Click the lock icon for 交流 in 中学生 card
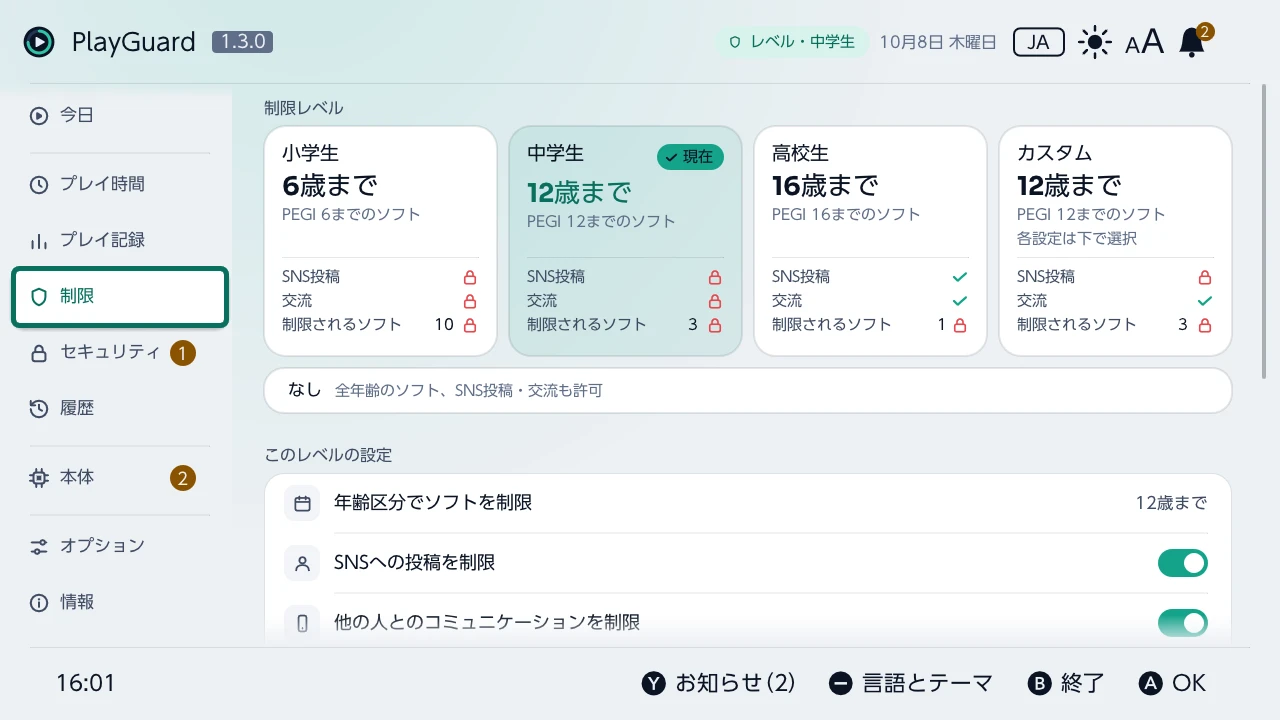The width and height of the screenshot is (1280, 720). click(x=715, y=301)
